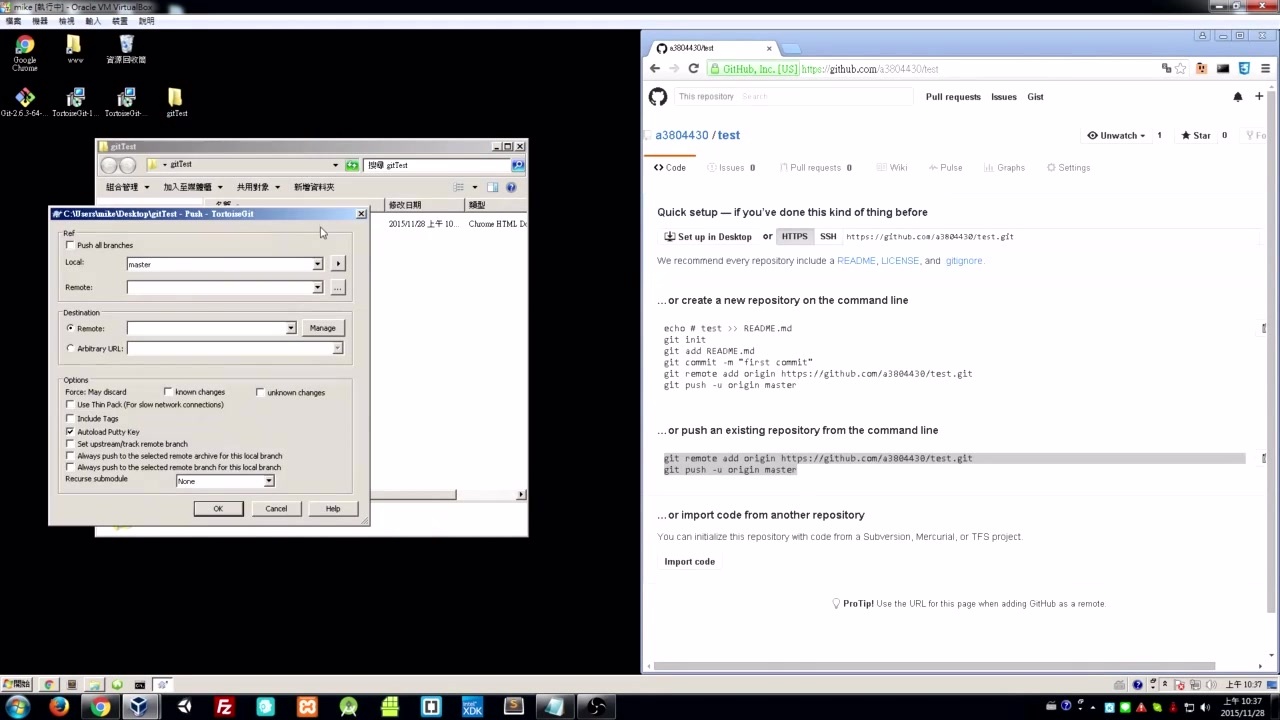The width and height of the screenshot is (1280, 720).
Task: Open Gist in GitHub top navigation
Action: (1035, 97)
